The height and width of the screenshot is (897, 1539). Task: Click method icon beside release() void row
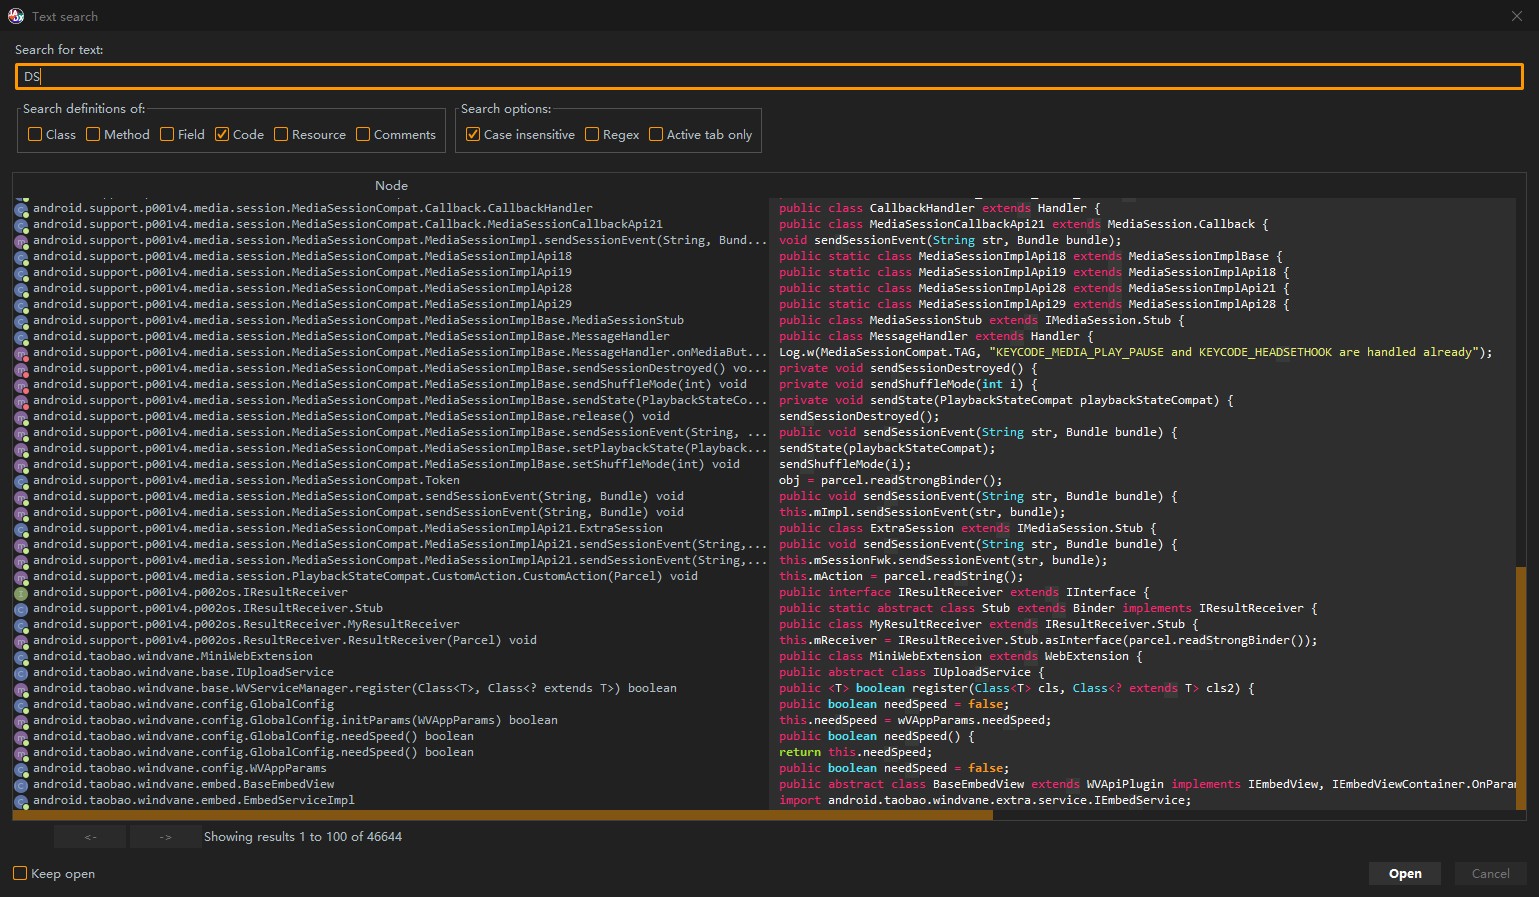[x=21, y=417]
